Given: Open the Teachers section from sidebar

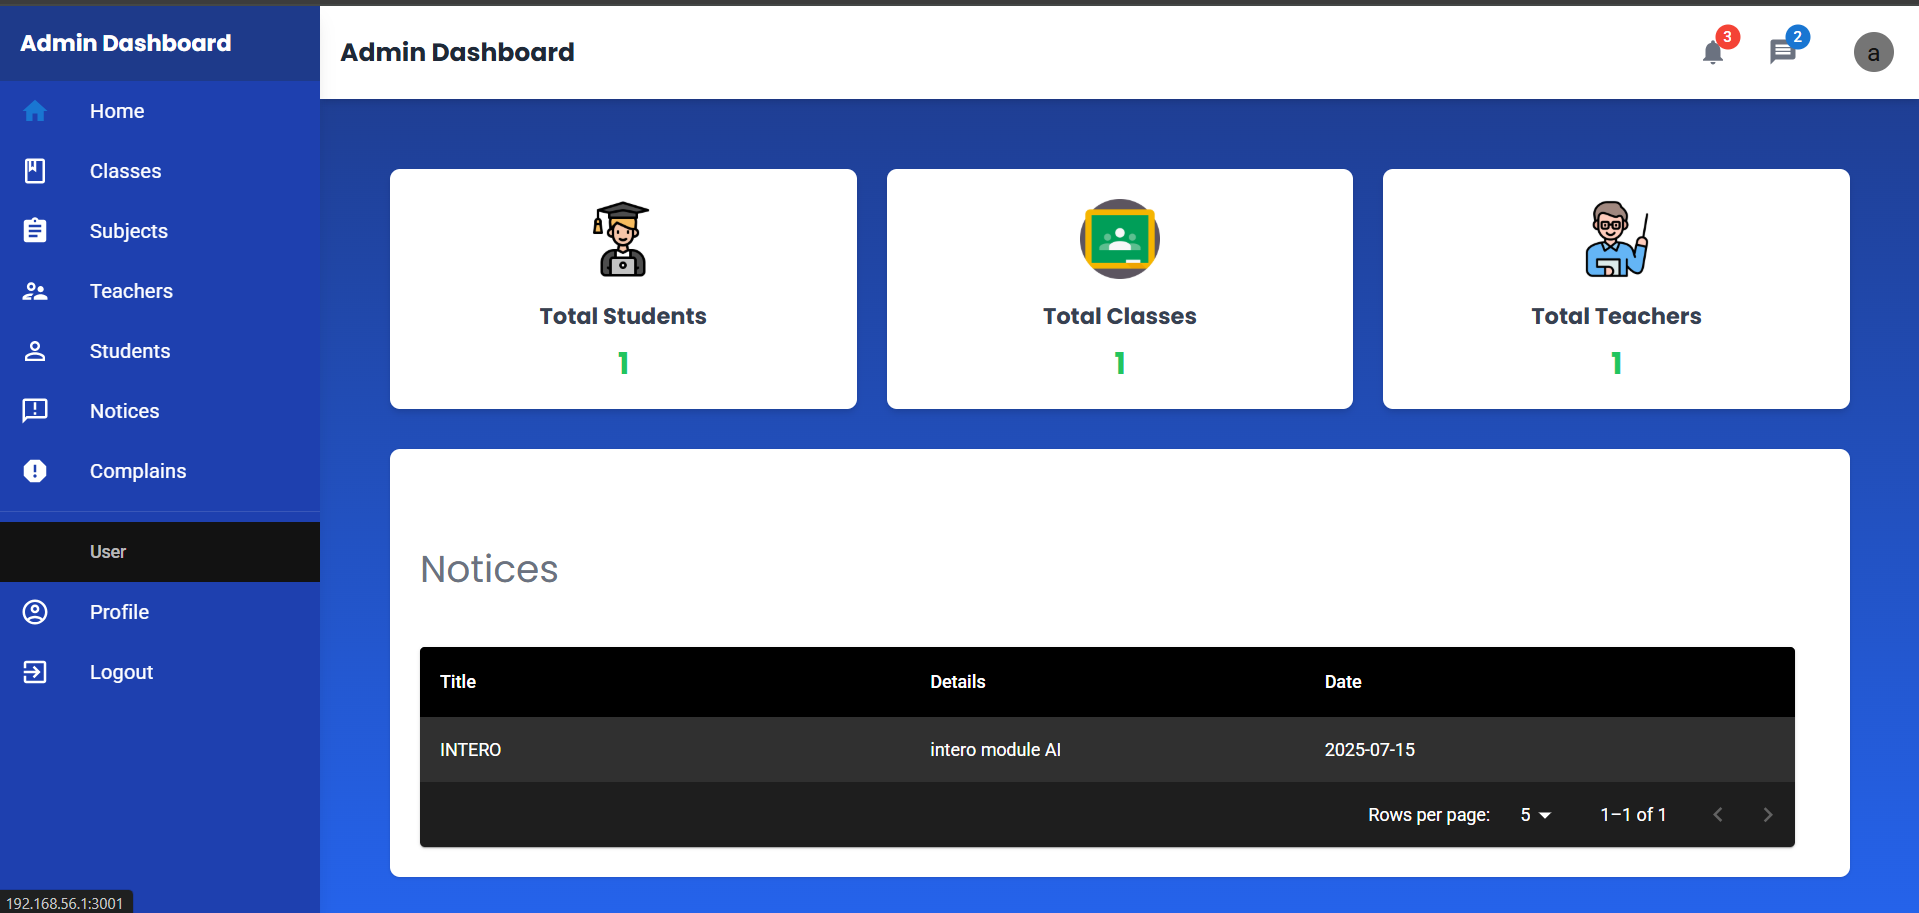Looking at the screenshot, I should 131,291.
